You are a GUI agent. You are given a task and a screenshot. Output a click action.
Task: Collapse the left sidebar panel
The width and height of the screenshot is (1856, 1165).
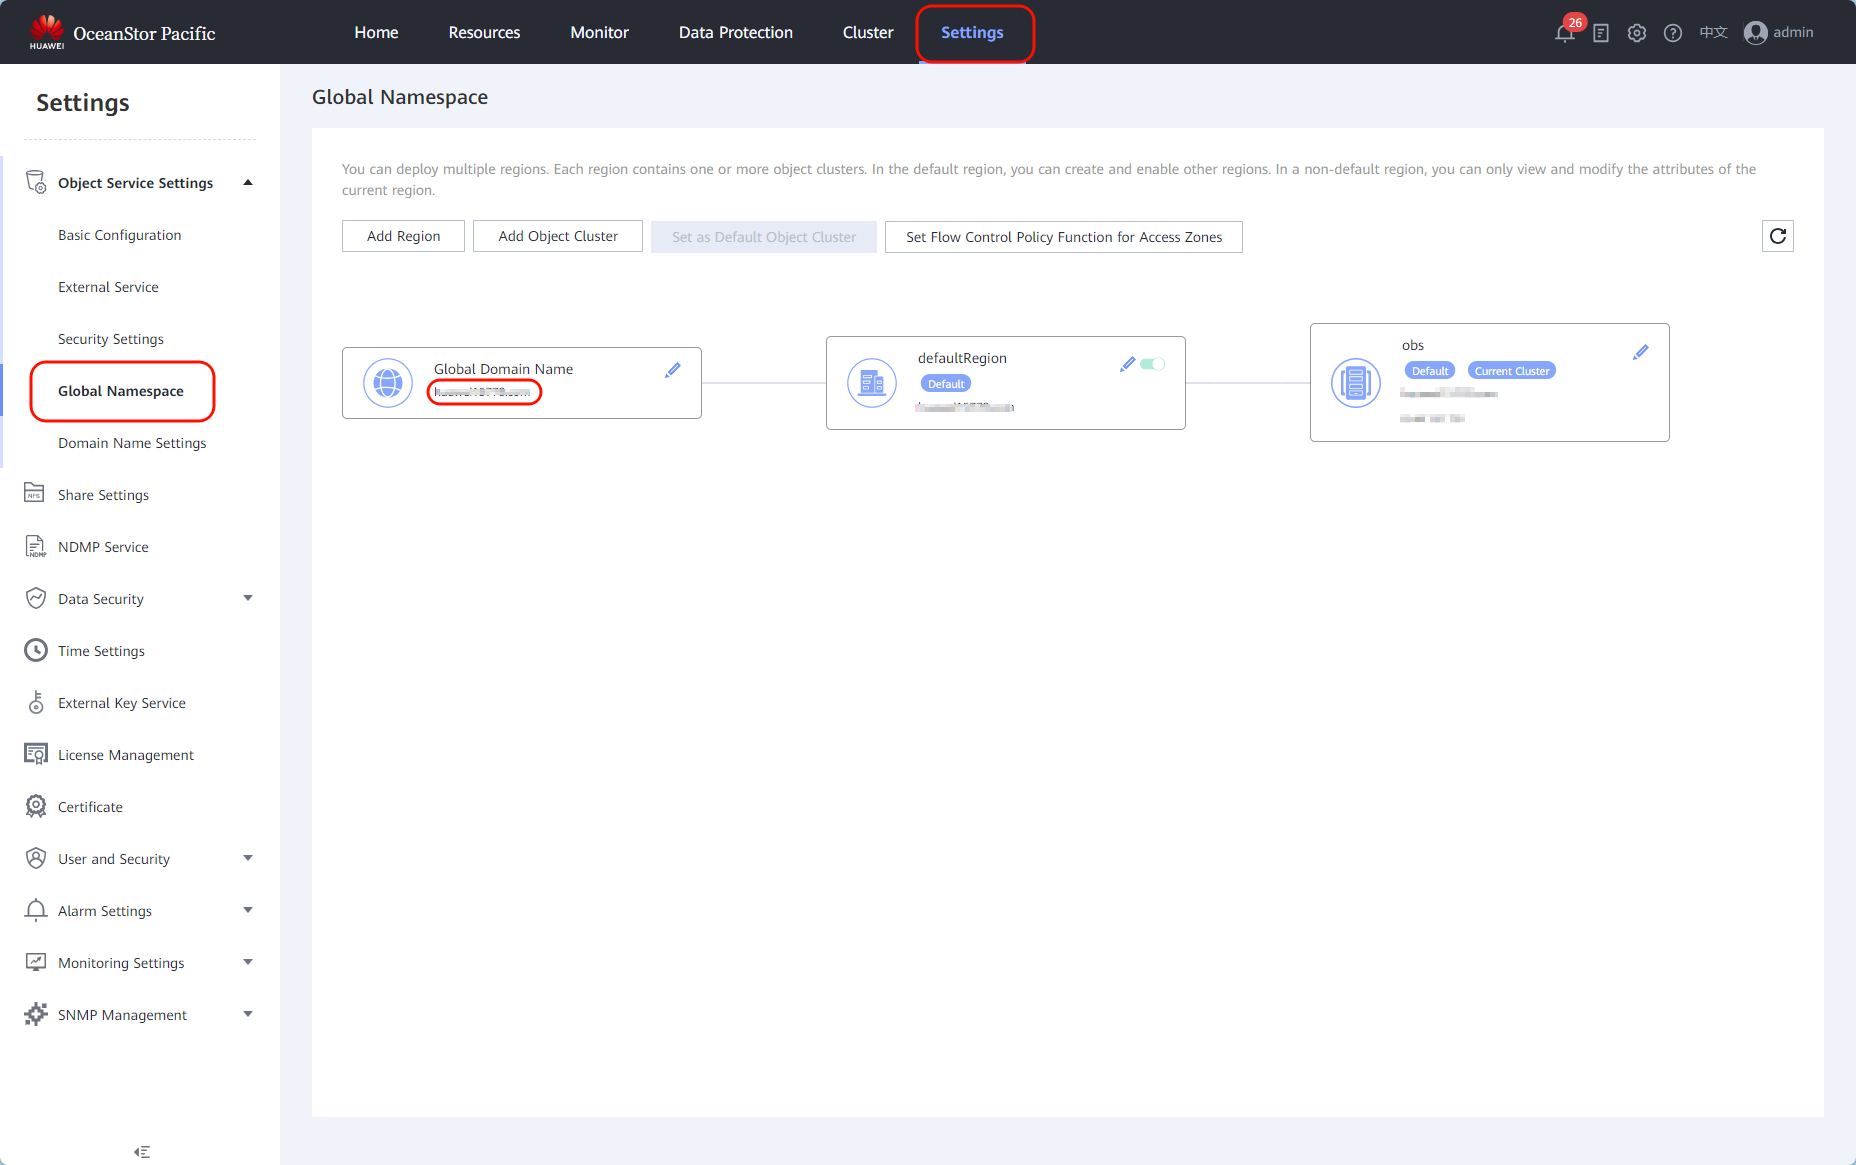[x=142, y=1152]
